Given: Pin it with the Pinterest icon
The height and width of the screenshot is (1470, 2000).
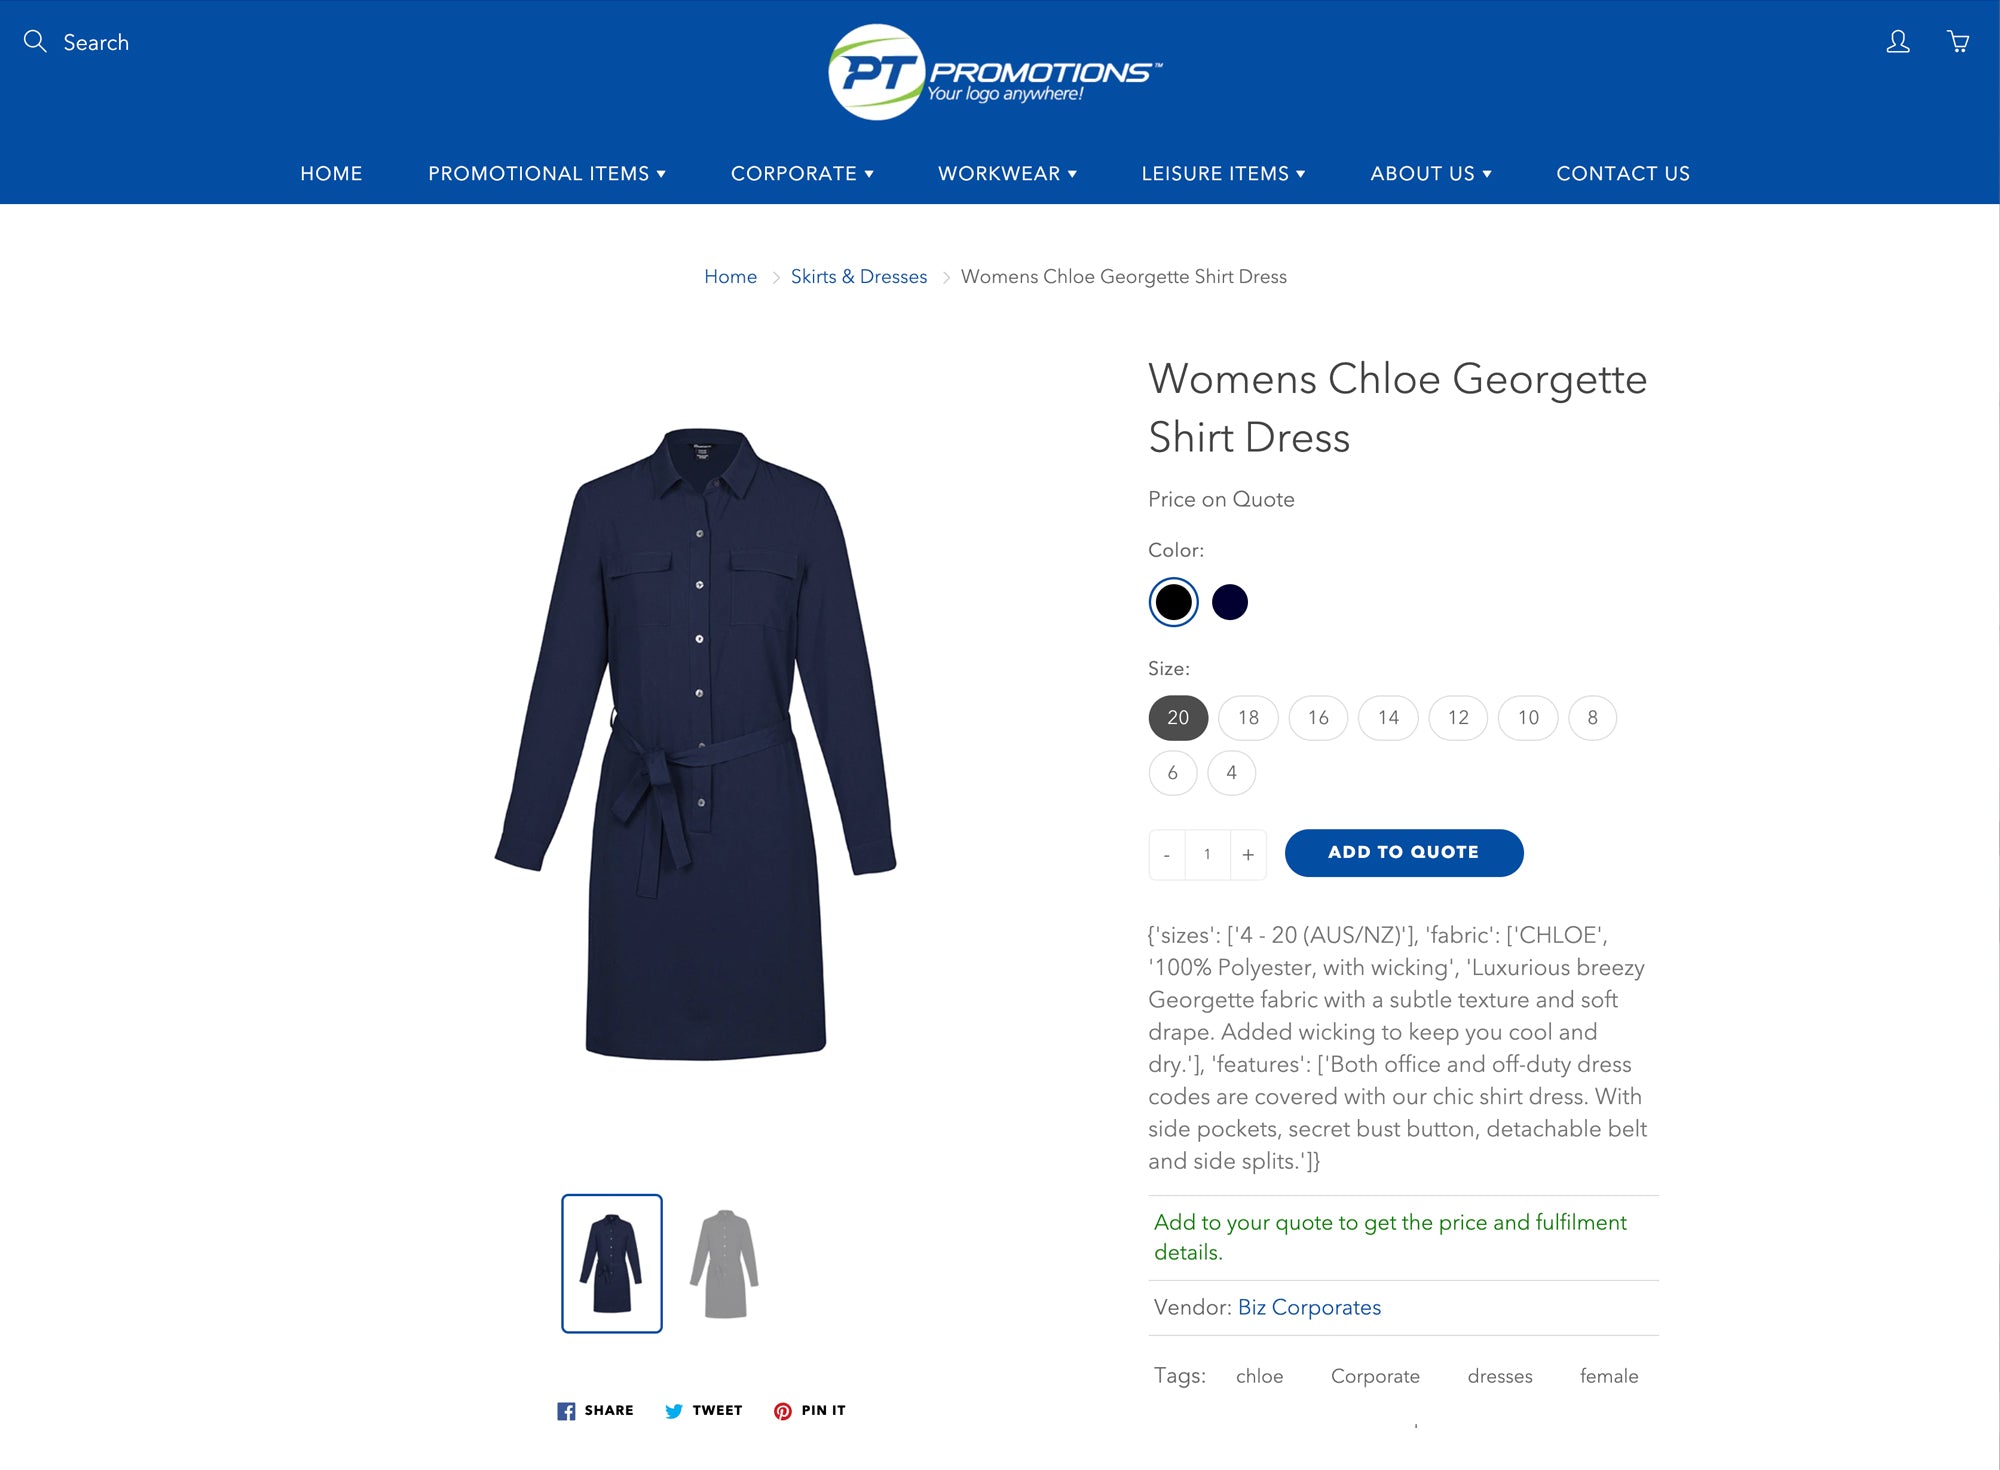Looking at the screenshot, I should point(783,1411).
